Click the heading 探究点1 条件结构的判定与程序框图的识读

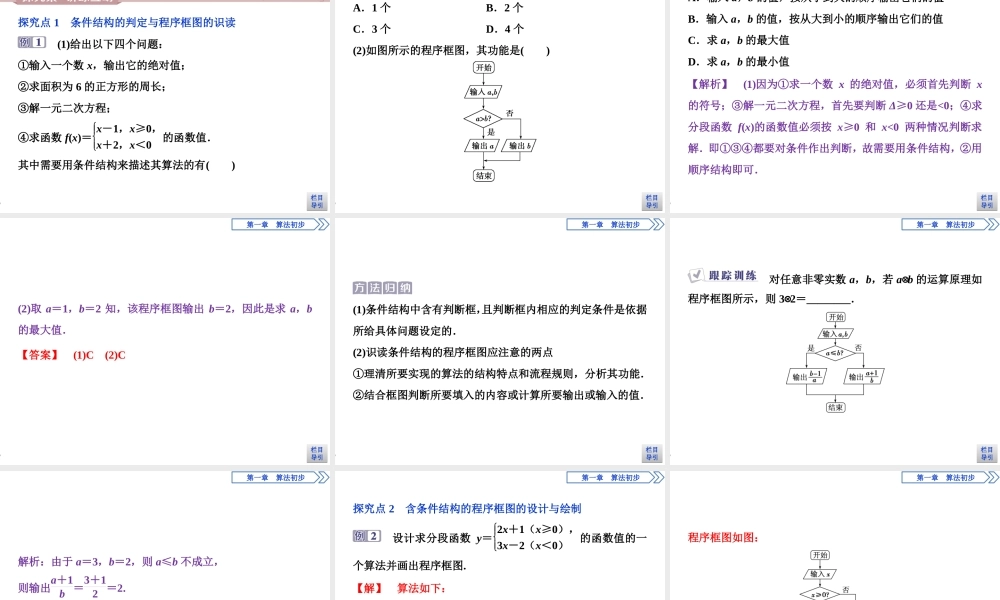[x=127, y=22]
